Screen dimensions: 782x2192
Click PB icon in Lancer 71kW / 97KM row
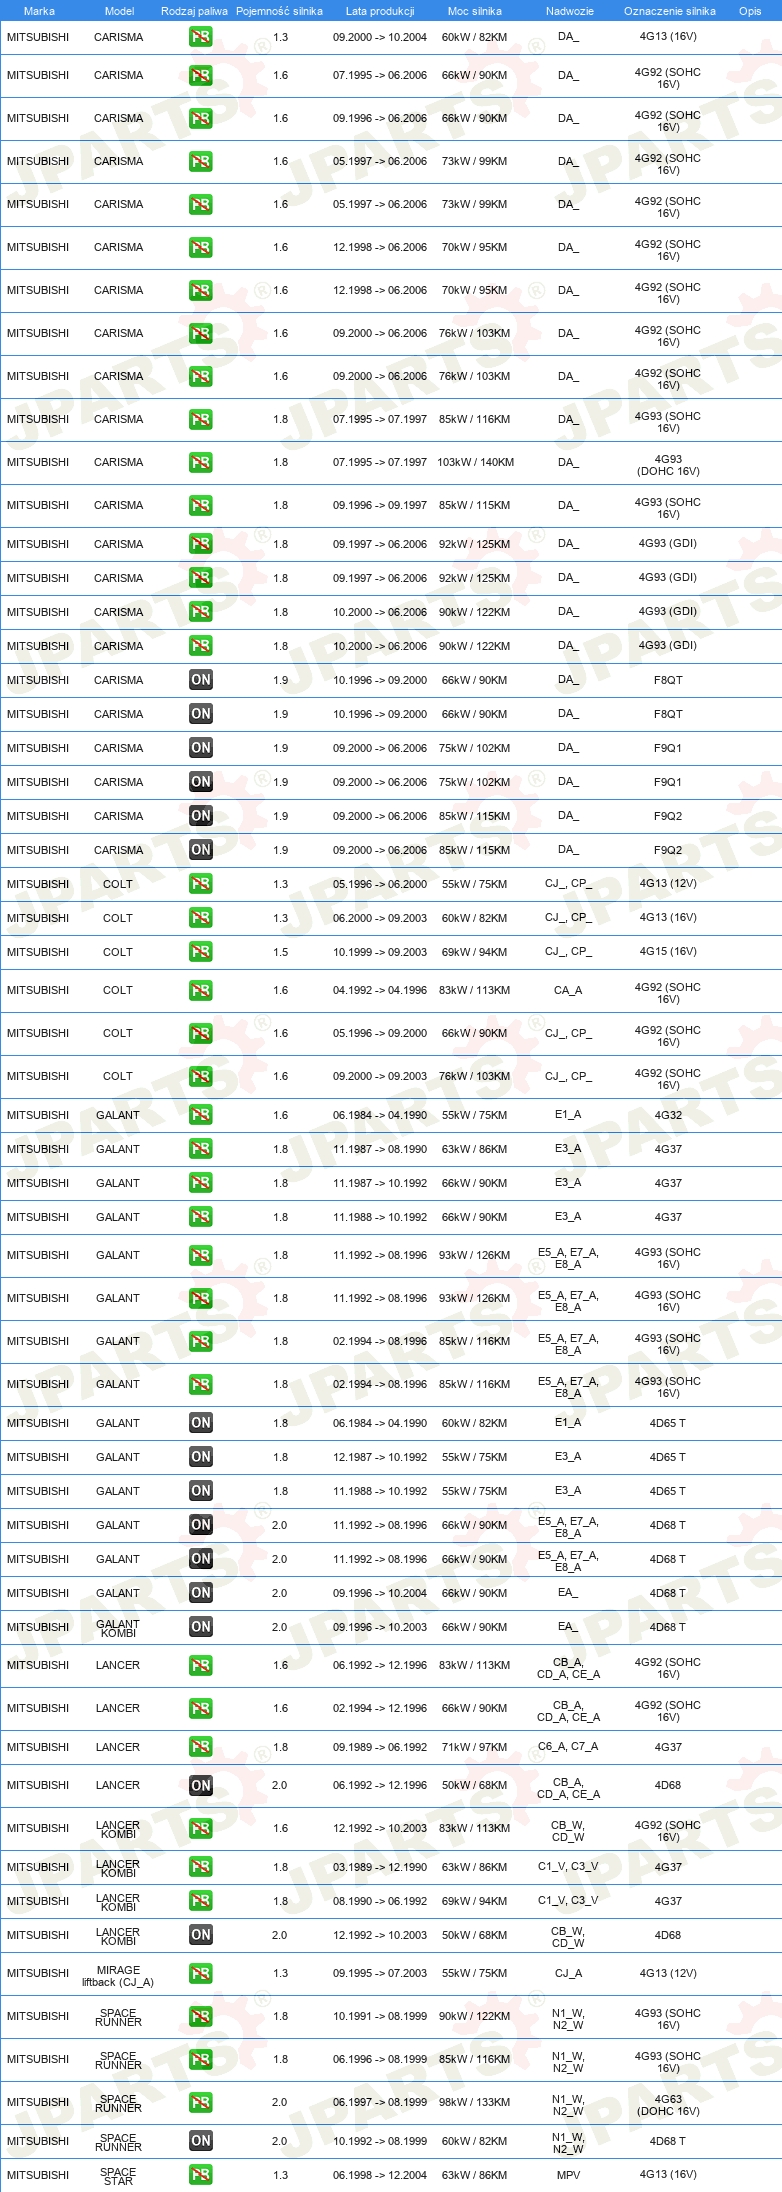pos(201,1747)
